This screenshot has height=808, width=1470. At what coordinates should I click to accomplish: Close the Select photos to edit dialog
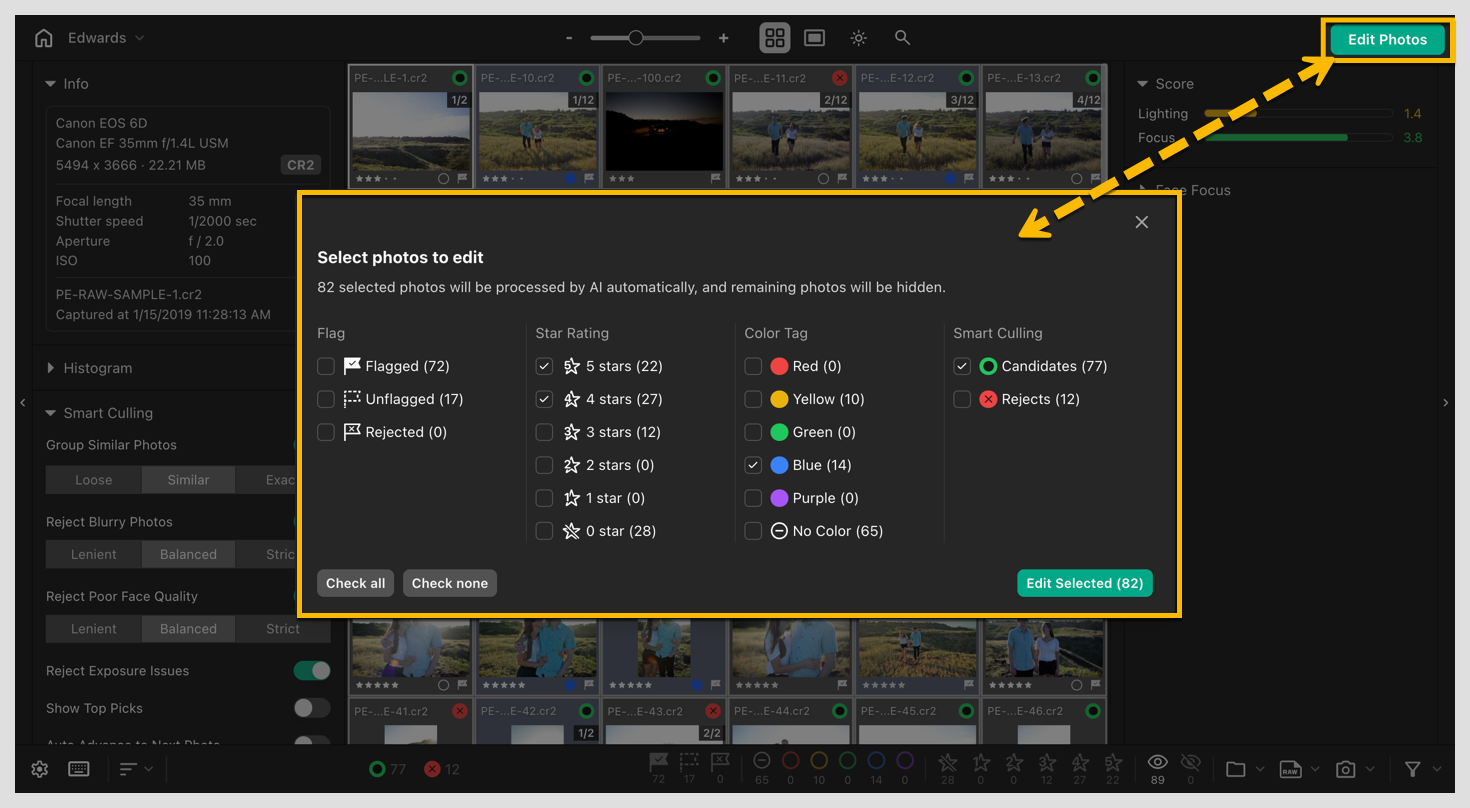(1142, 222)
